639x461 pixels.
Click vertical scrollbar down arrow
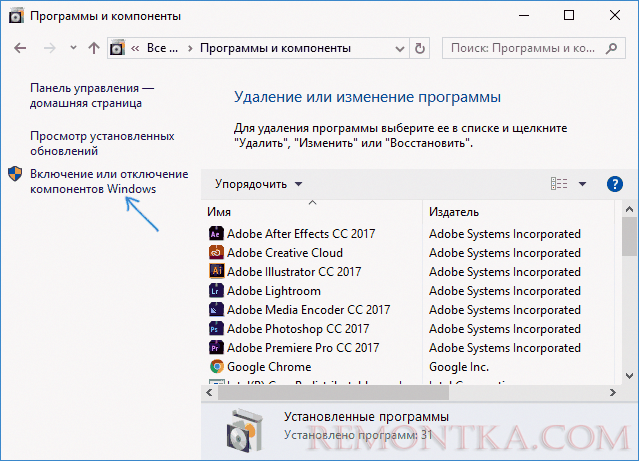[629, 376]
